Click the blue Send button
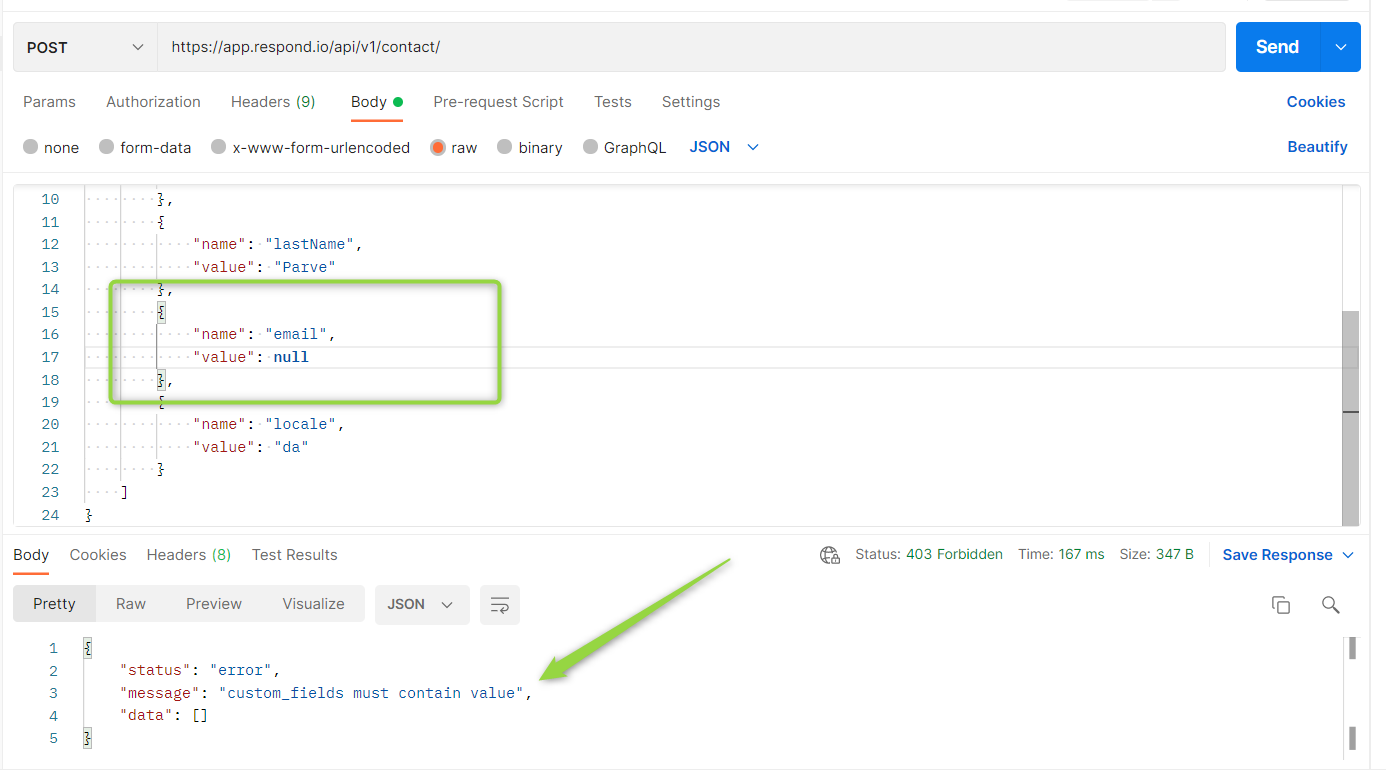The width and height of the screenshot is (1386, 773). pos(1278,47)
